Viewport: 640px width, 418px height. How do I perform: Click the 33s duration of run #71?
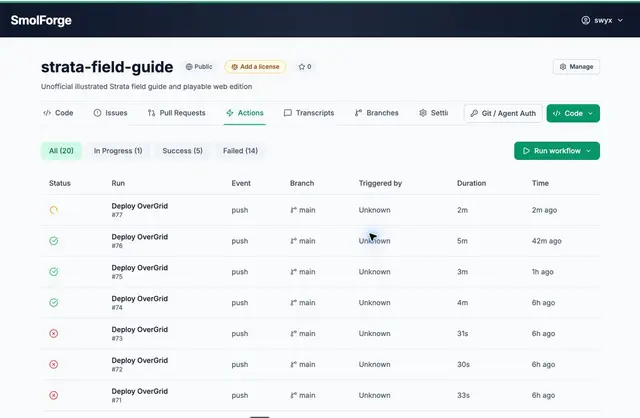[x=463, y=396]
